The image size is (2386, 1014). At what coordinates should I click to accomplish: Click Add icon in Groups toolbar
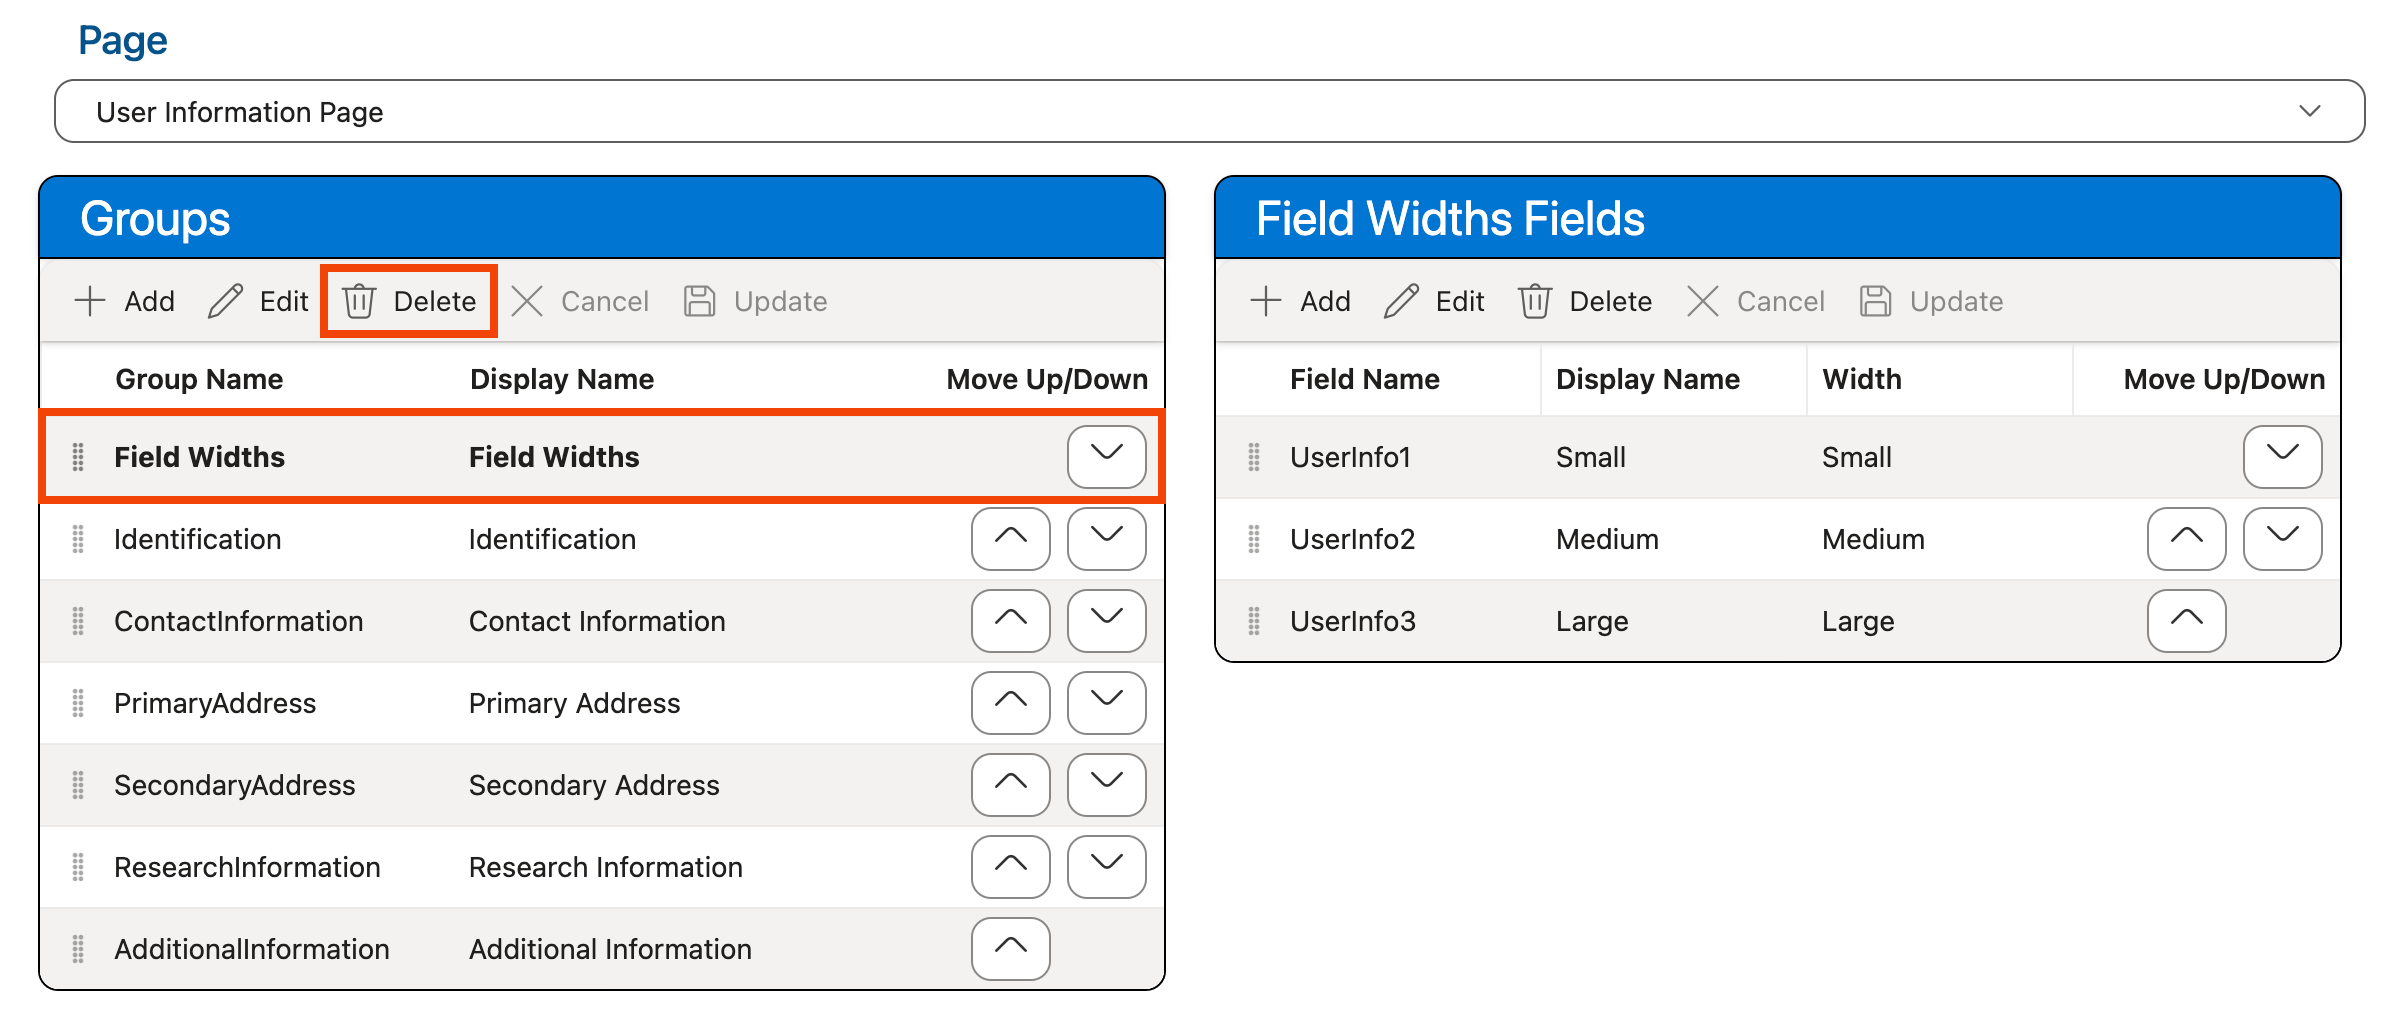tap(91, 301)
